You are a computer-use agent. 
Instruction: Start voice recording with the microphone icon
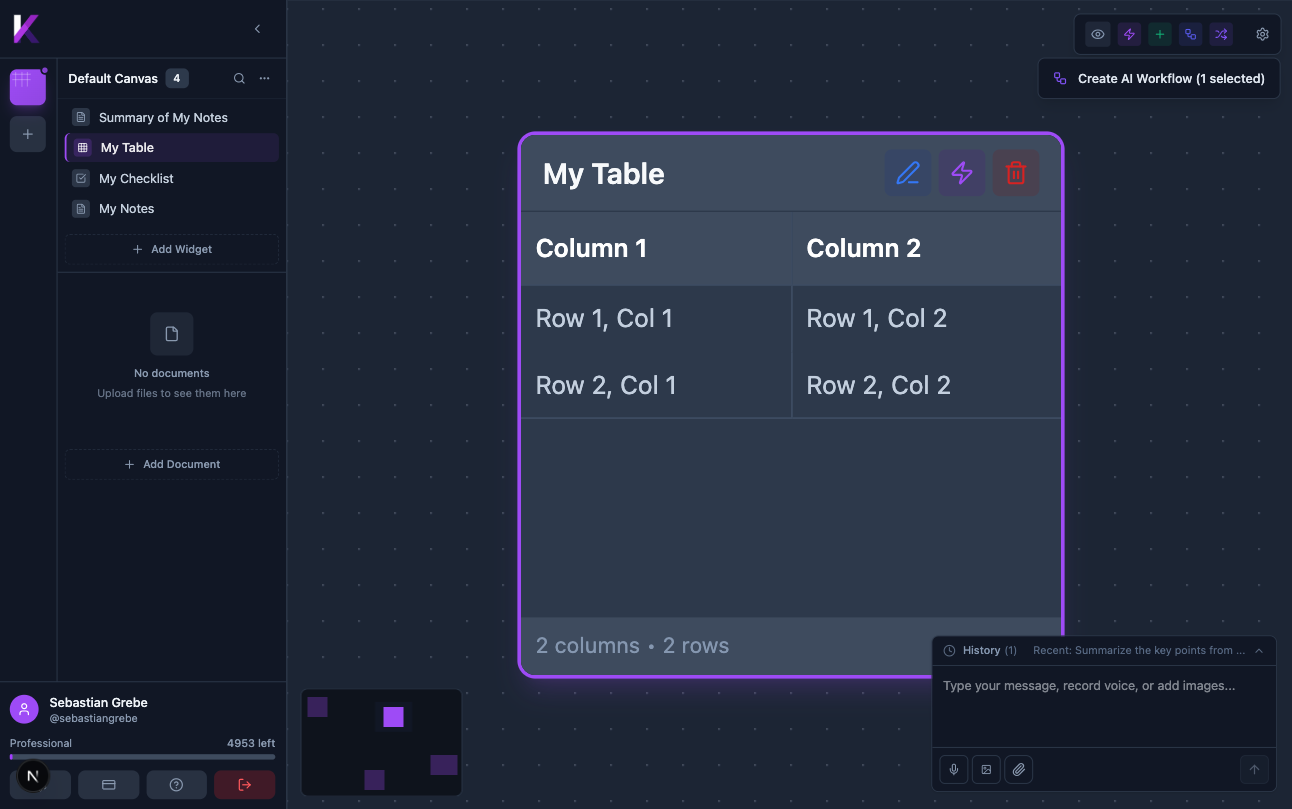pos(953,769)
